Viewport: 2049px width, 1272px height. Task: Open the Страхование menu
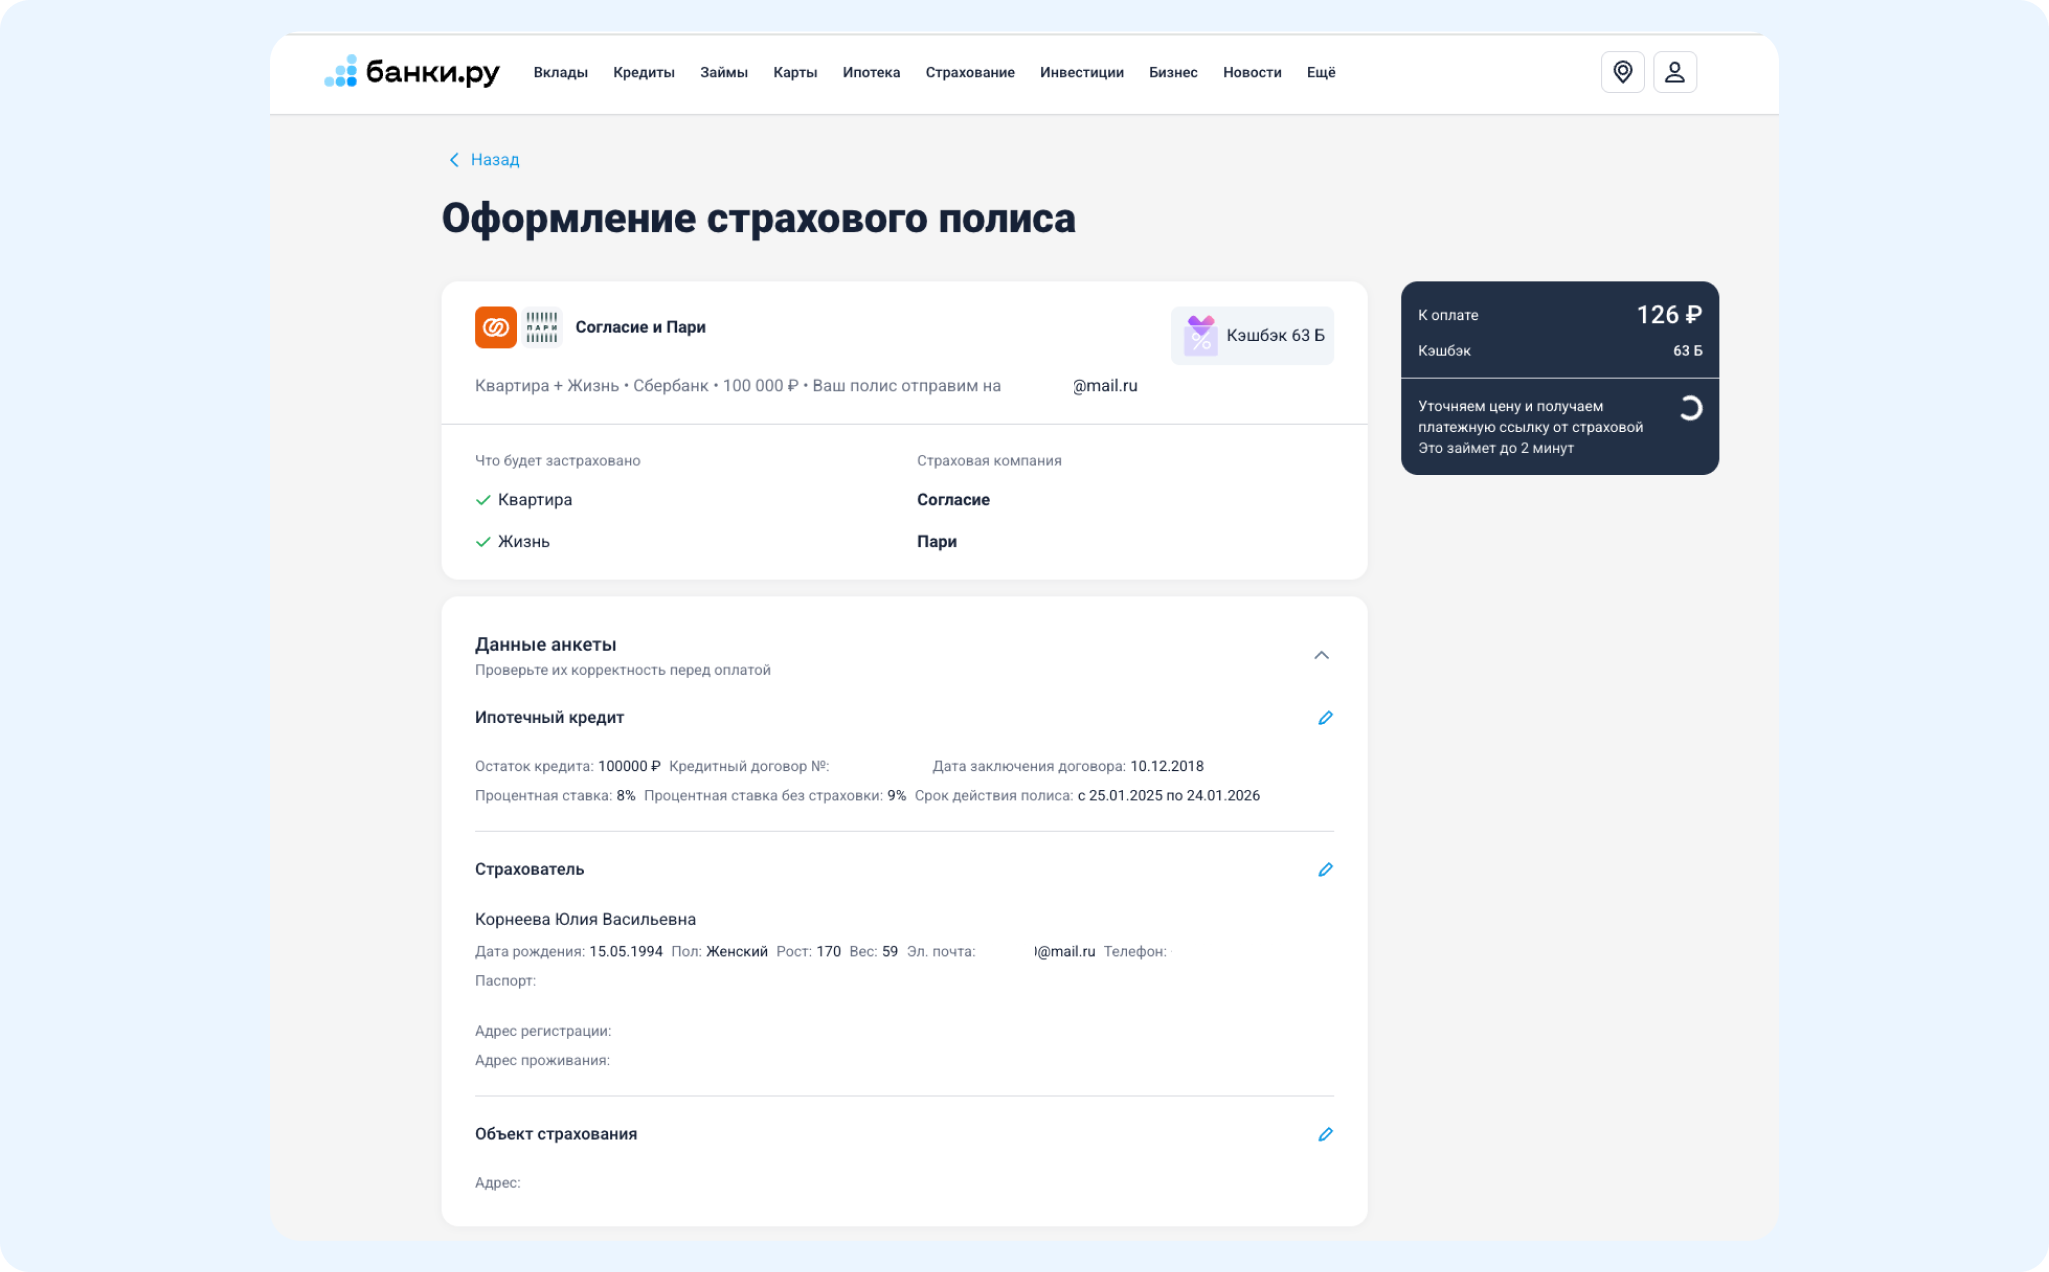970,72
